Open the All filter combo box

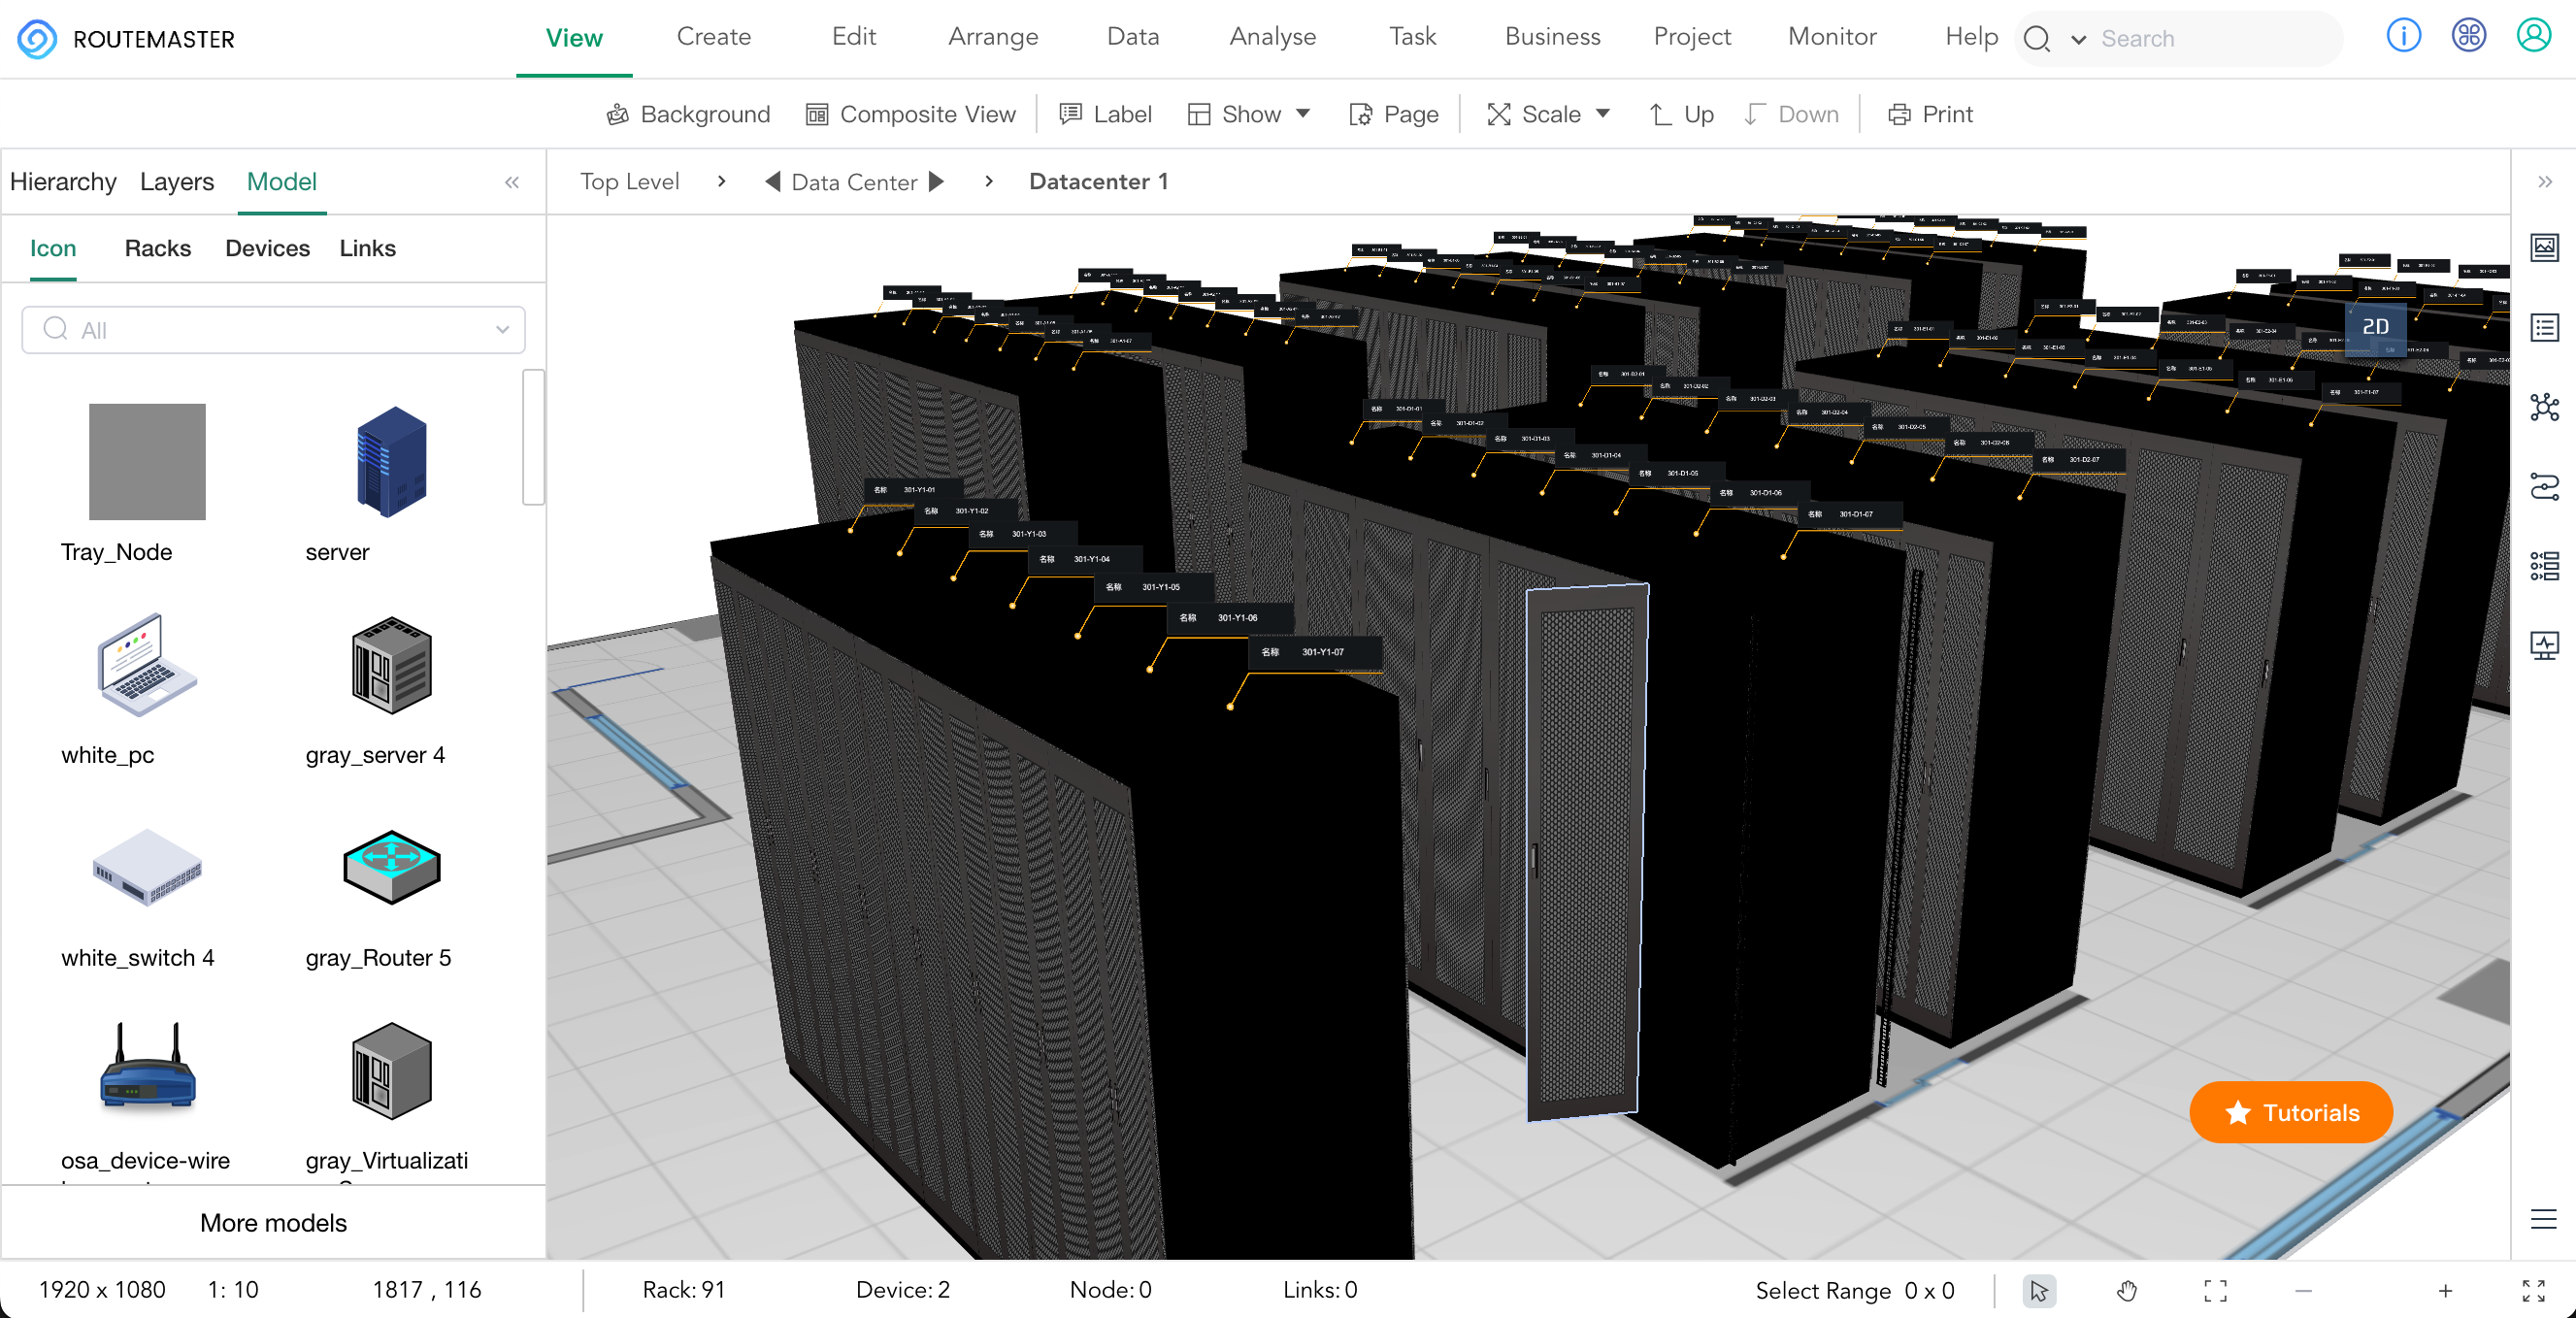[x=273, y=330]
